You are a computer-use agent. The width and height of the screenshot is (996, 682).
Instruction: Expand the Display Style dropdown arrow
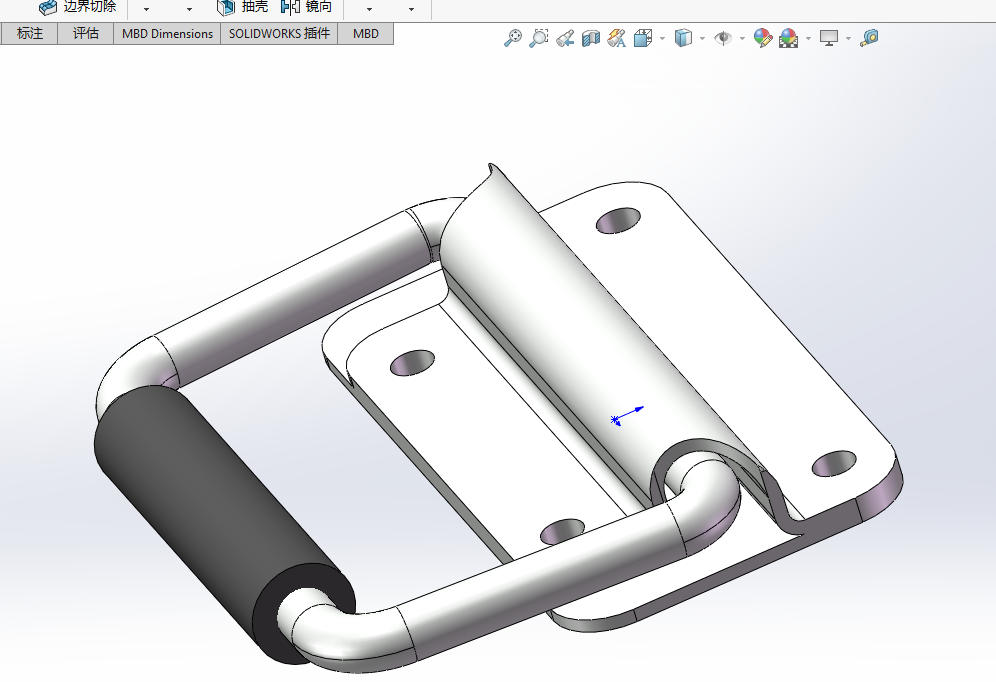point(702,39)
